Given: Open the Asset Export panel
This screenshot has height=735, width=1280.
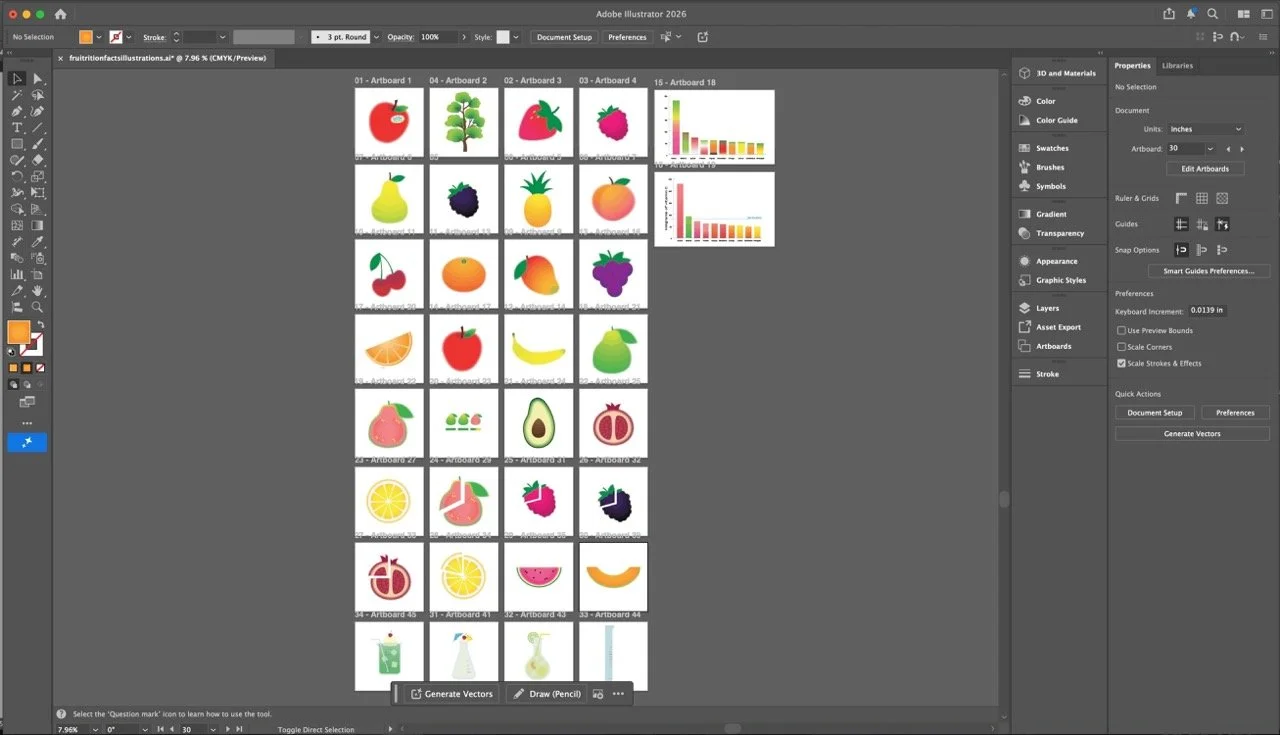Looking at the screenshot, I should [x=1049, y=327].
